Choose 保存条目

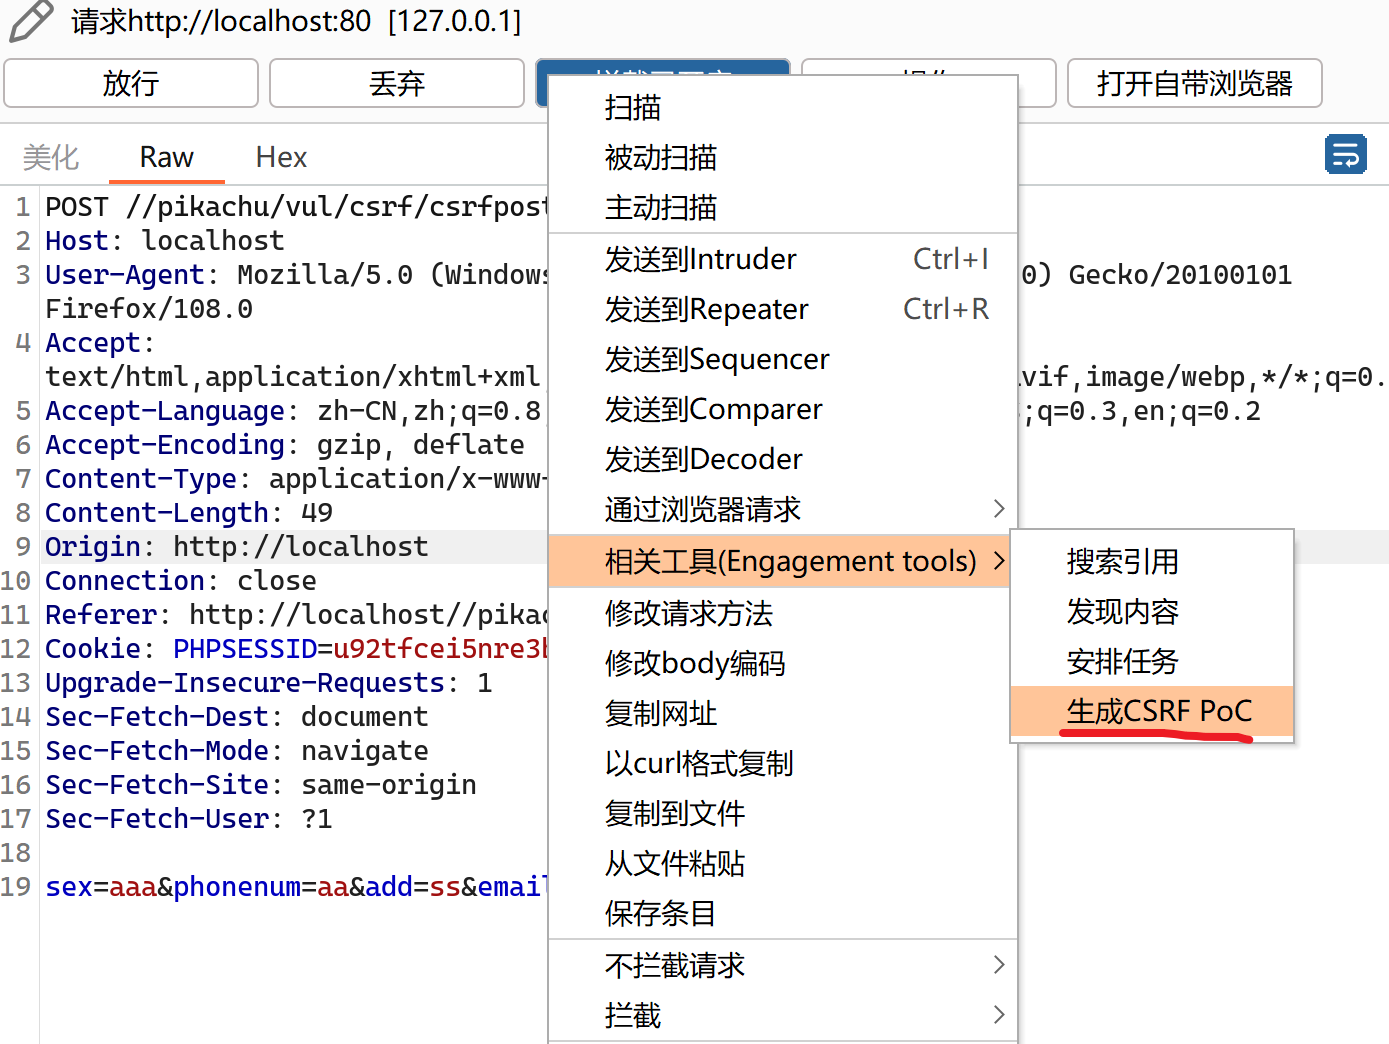pyautogui.click(x=783, y=913)
